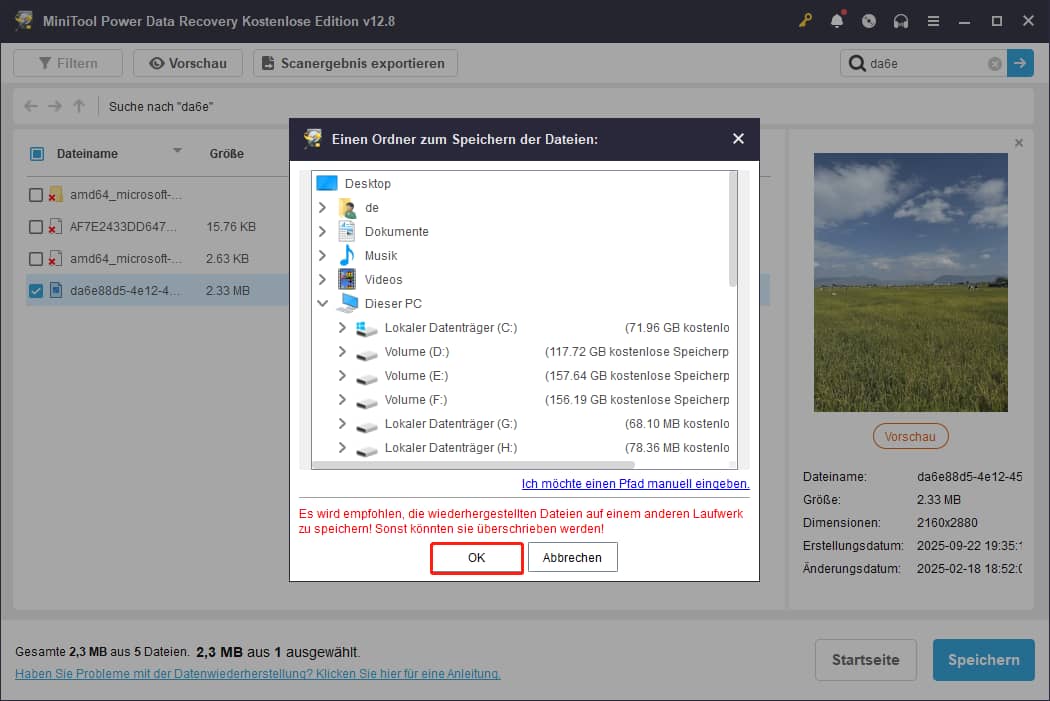Expand the 'de' user folder
1050x701 pixels.
point(322,208)
